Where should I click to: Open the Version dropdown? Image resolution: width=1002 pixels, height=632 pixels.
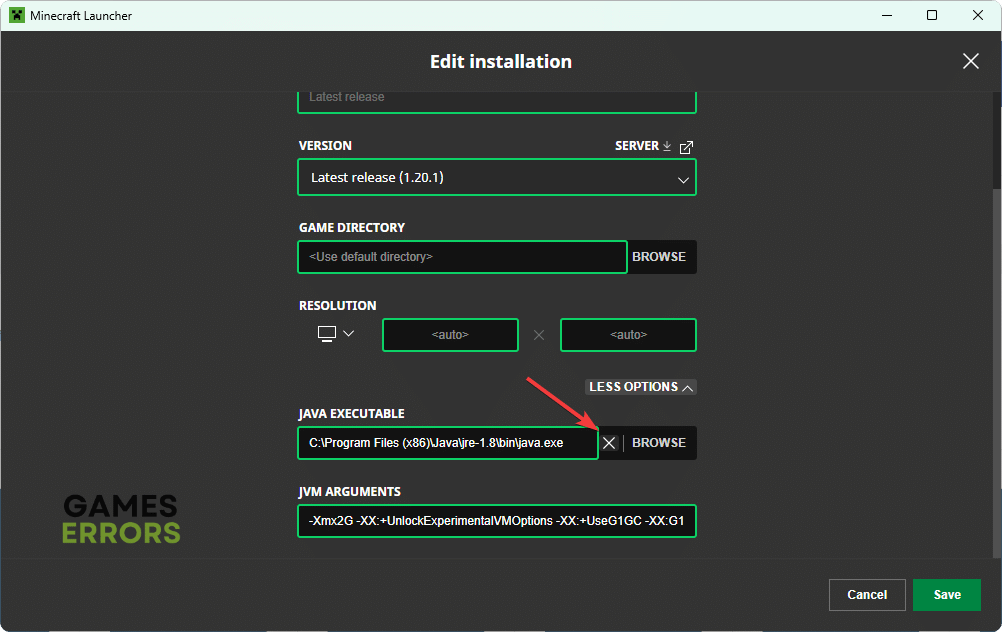tap(497, 178)
